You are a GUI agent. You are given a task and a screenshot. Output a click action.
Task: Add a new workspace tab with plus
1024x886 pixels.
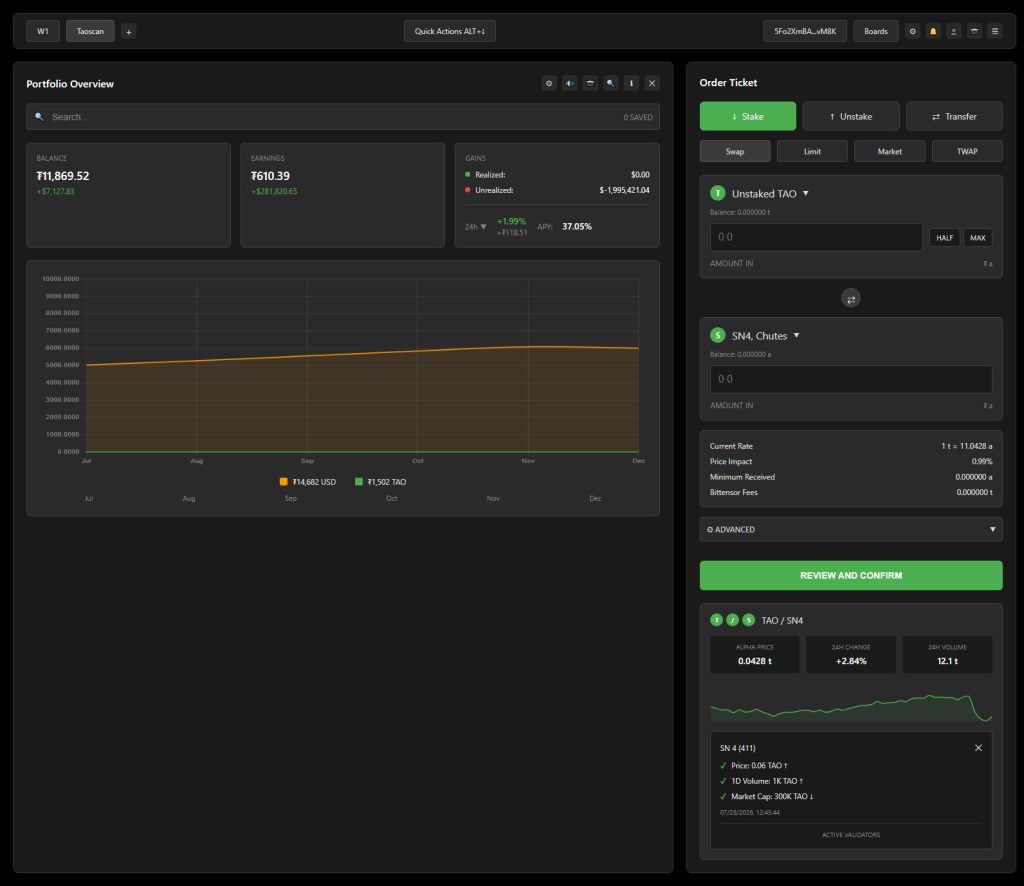pos(129,31)
